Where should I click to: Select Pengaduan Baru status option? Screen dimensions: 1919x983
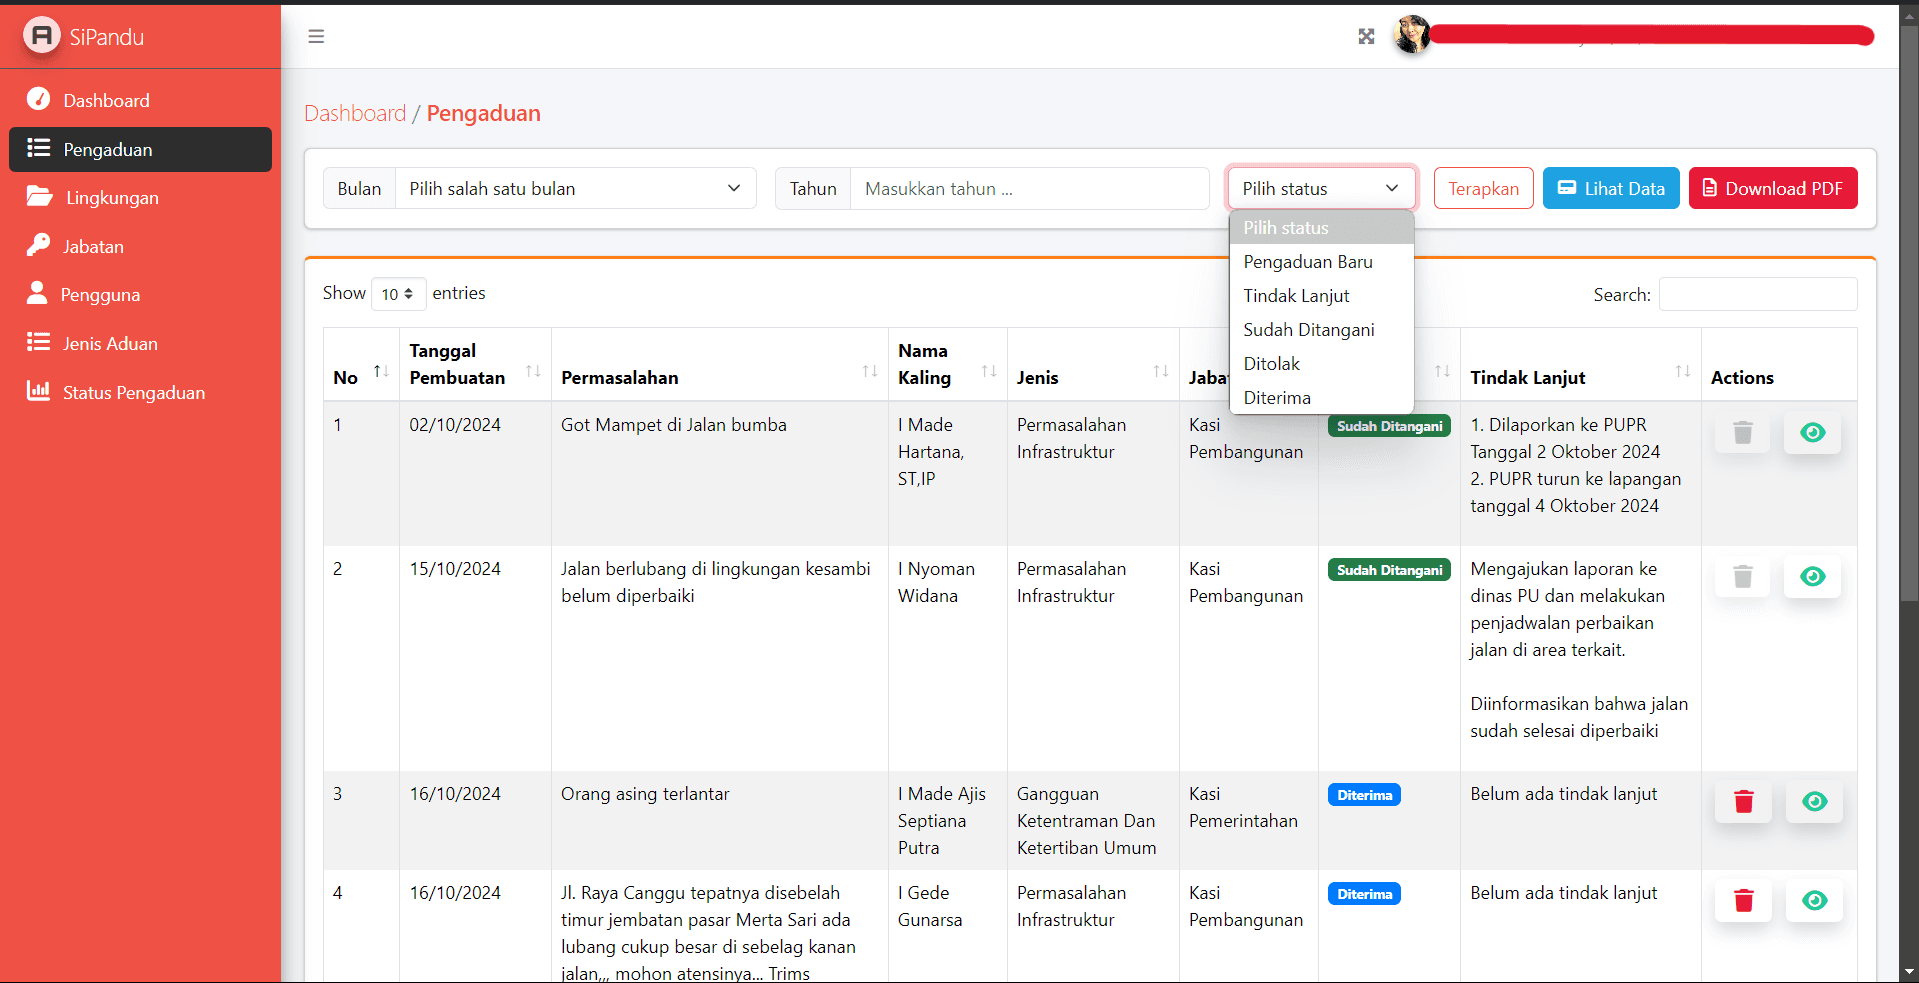pyautogui.click(x=1321, y=262)
